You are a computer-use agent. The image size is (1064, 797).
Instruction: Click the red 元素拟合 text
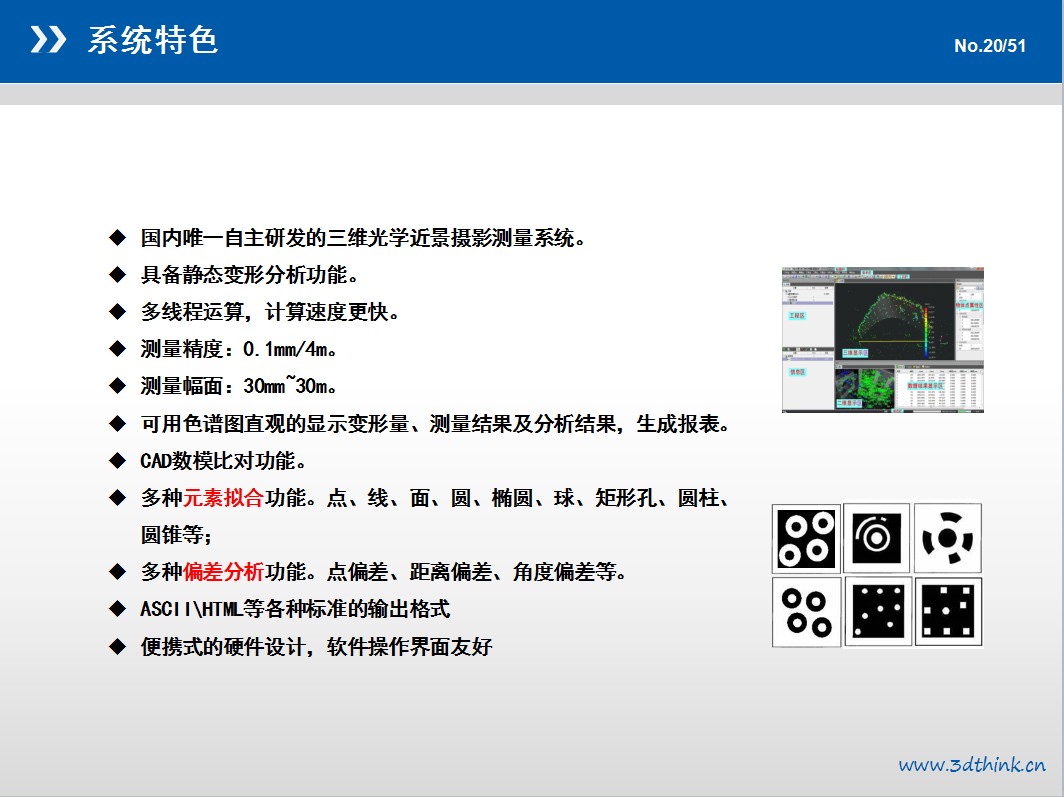pyautogui.click(x=223, y=498)
